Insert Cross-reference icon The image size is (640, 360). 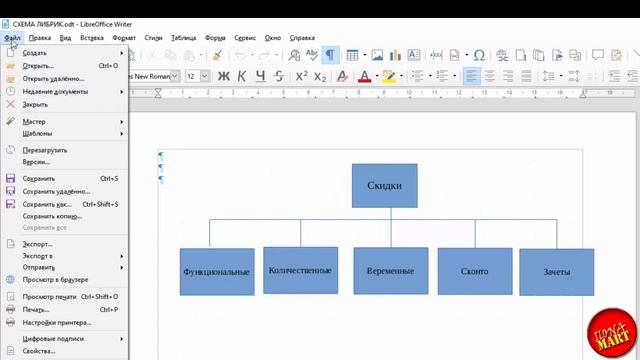click(x=575, y=55)
